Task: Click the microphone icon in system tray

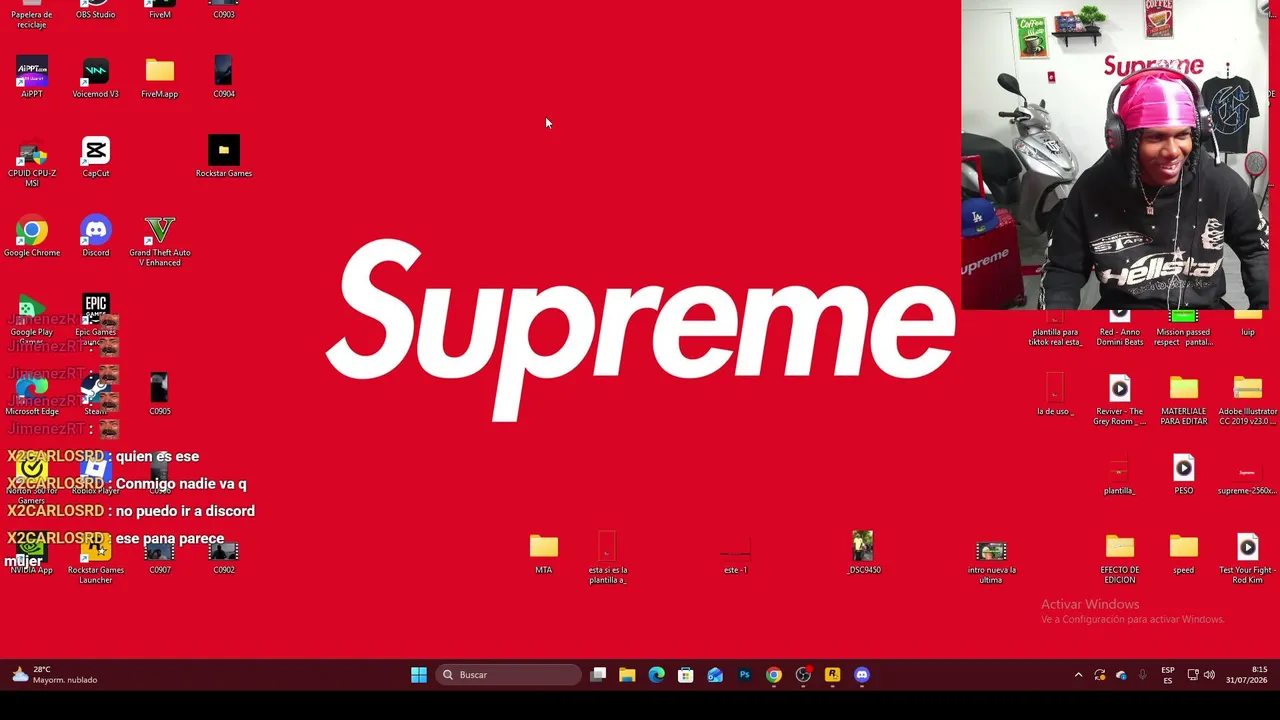Action: tap(1142, 675)
